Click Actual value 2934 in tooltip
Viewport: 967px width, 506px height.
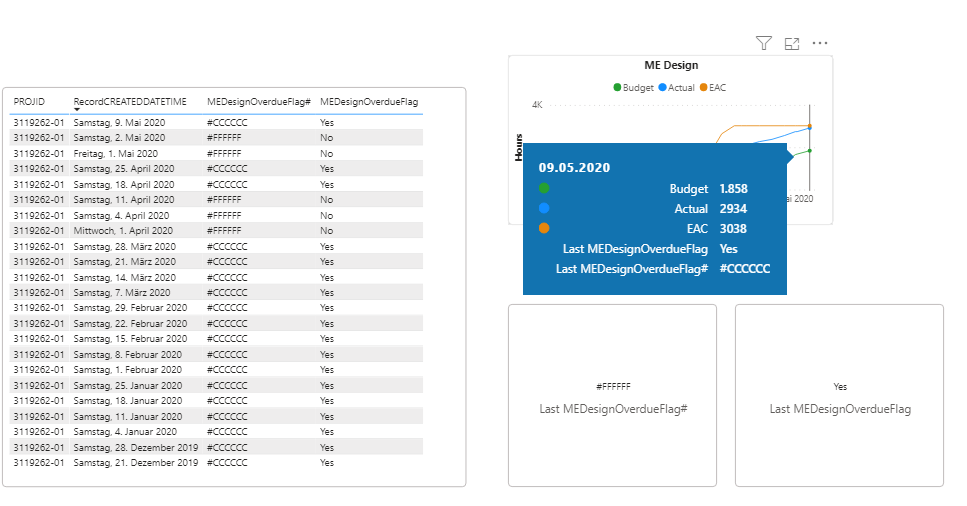coord(733,209)
